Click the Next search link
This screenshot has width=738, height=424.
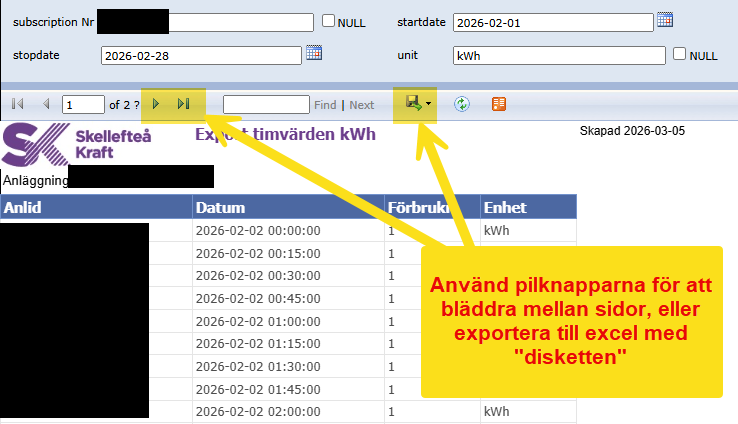click(361, 105)
